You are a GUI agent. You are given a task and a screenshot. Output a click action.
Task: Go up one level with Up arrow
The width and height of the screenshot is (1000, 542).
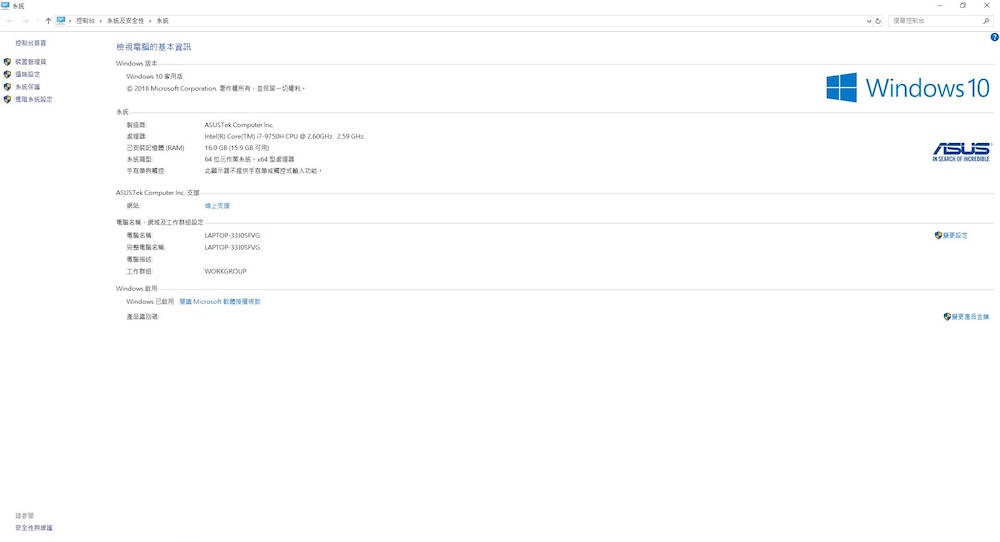(48, 21)
